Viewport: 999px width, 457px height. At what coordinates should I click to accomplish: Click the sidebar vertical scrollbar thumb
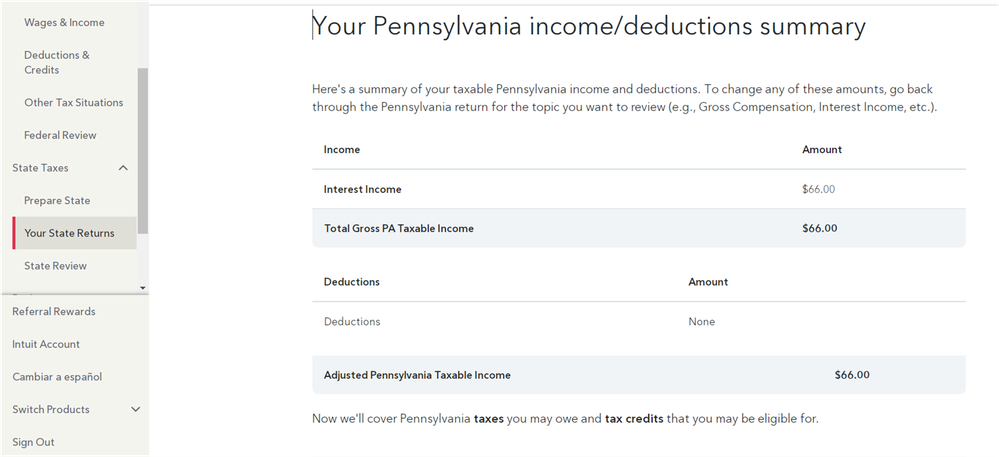coord(143,150)
